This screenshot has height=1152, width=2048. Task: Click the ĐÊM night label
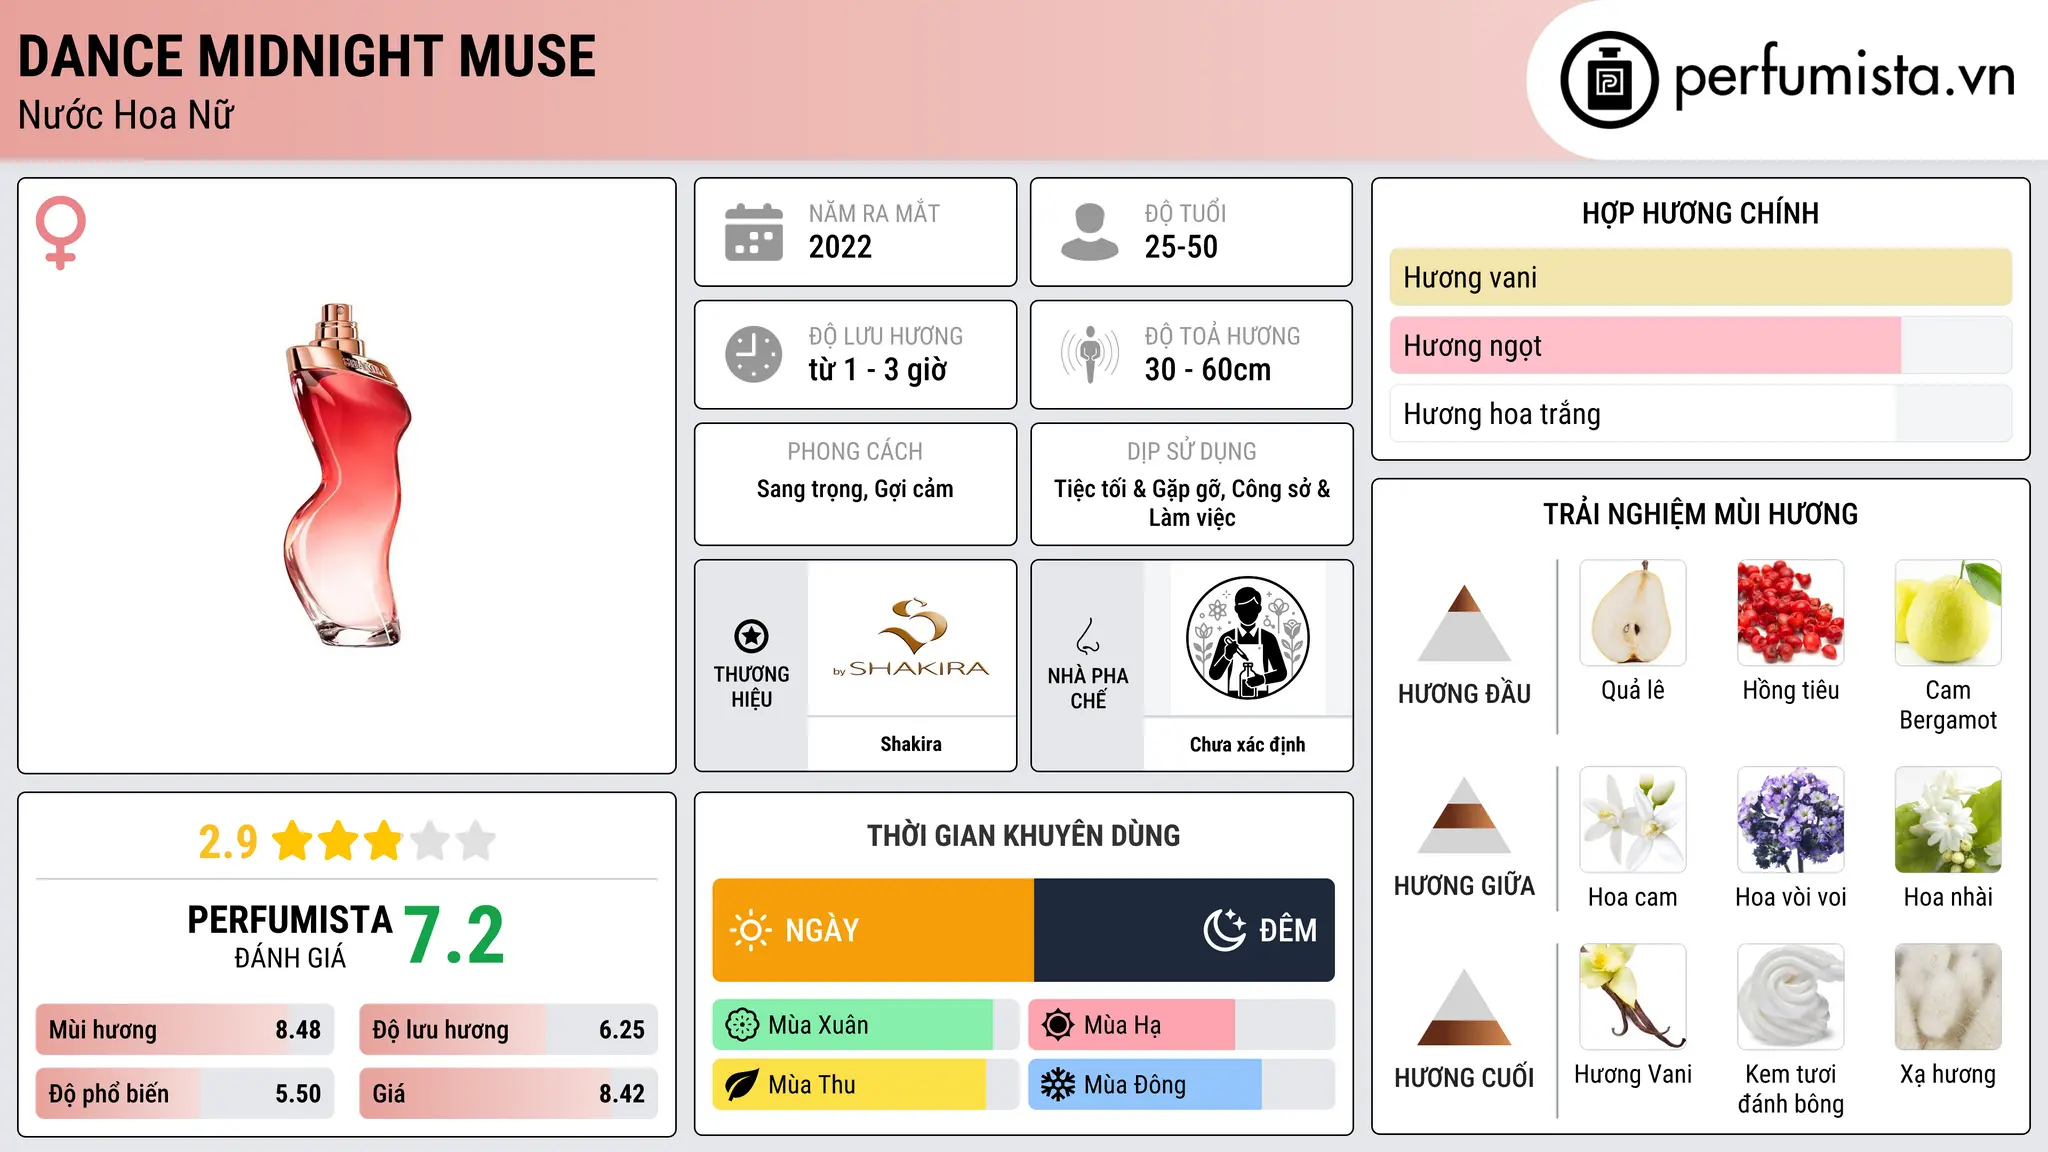click(1288, 930)
